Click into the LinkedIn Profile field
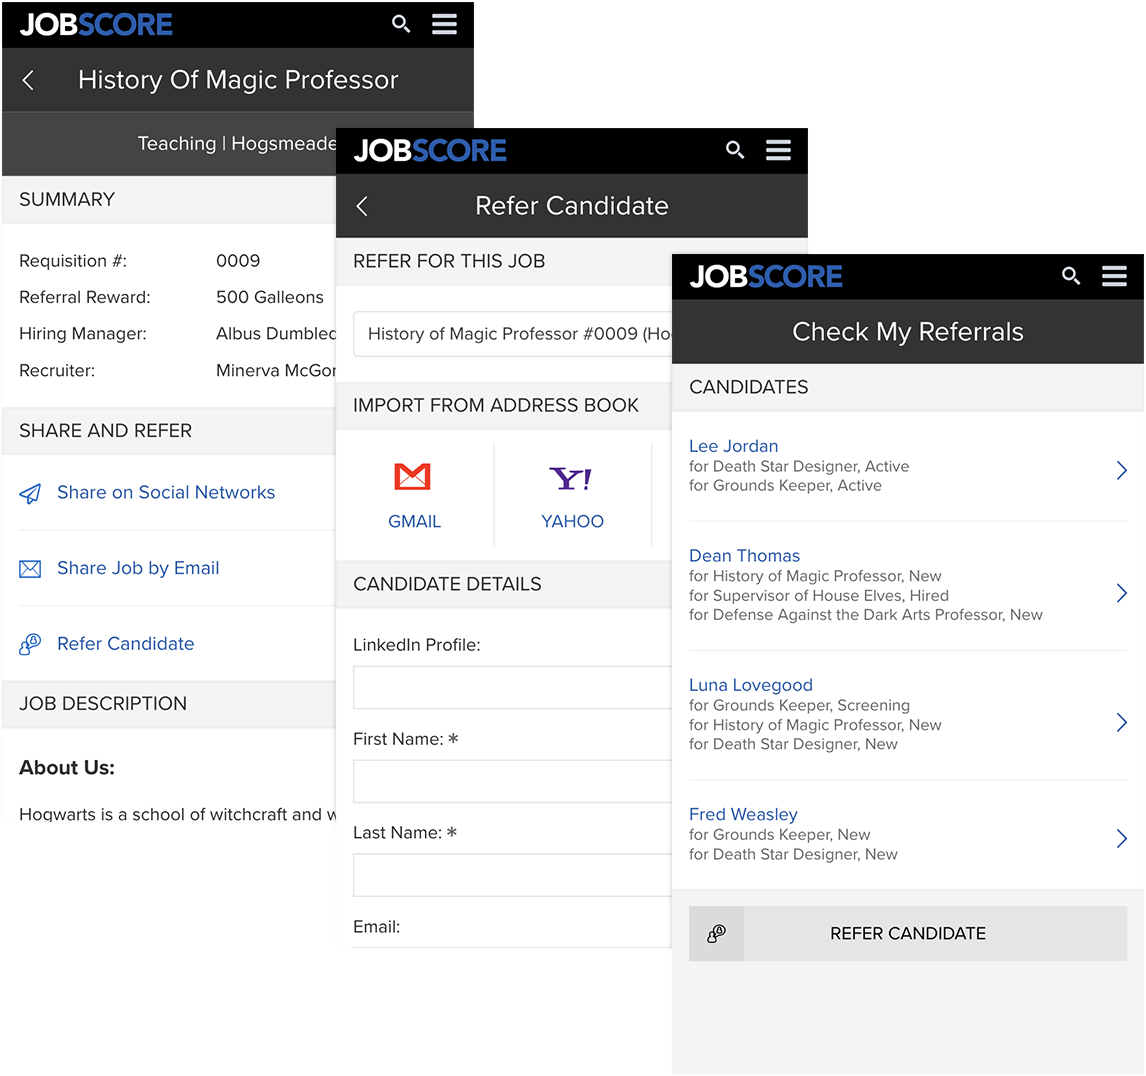The width and height of the screenshot is (1146, 1076). click(511, 687)
